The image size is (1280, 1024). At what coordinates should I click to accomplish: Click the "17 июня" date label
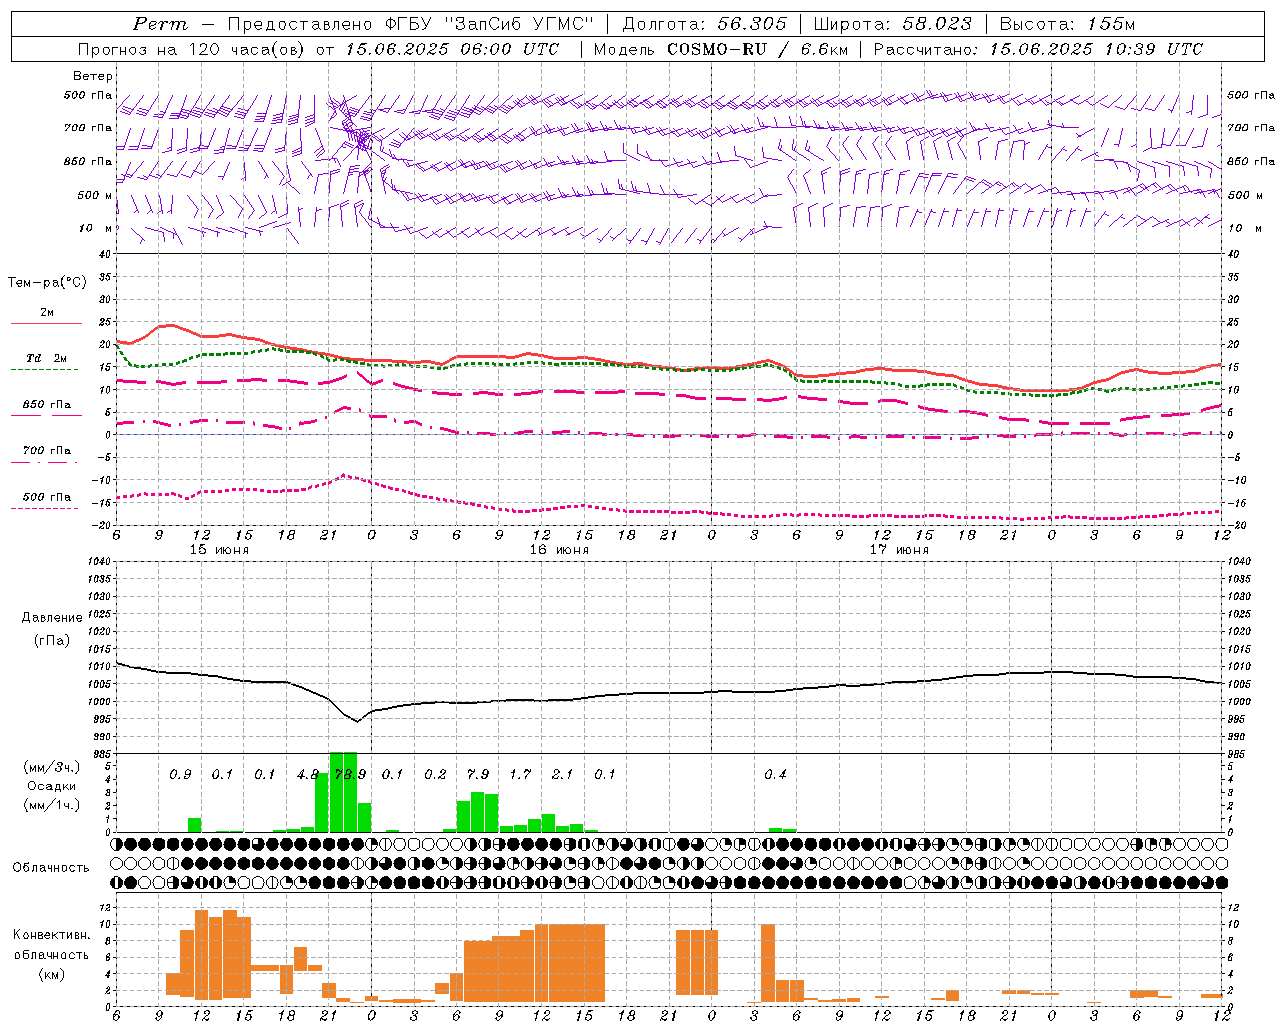coord(899,550)
